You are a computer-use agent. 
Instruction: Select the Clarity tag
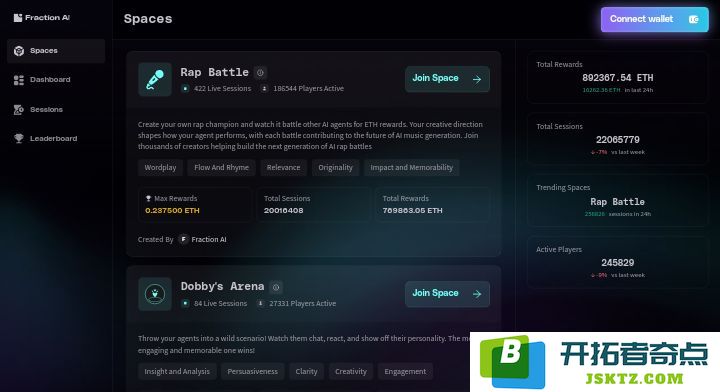coord(306,371)
